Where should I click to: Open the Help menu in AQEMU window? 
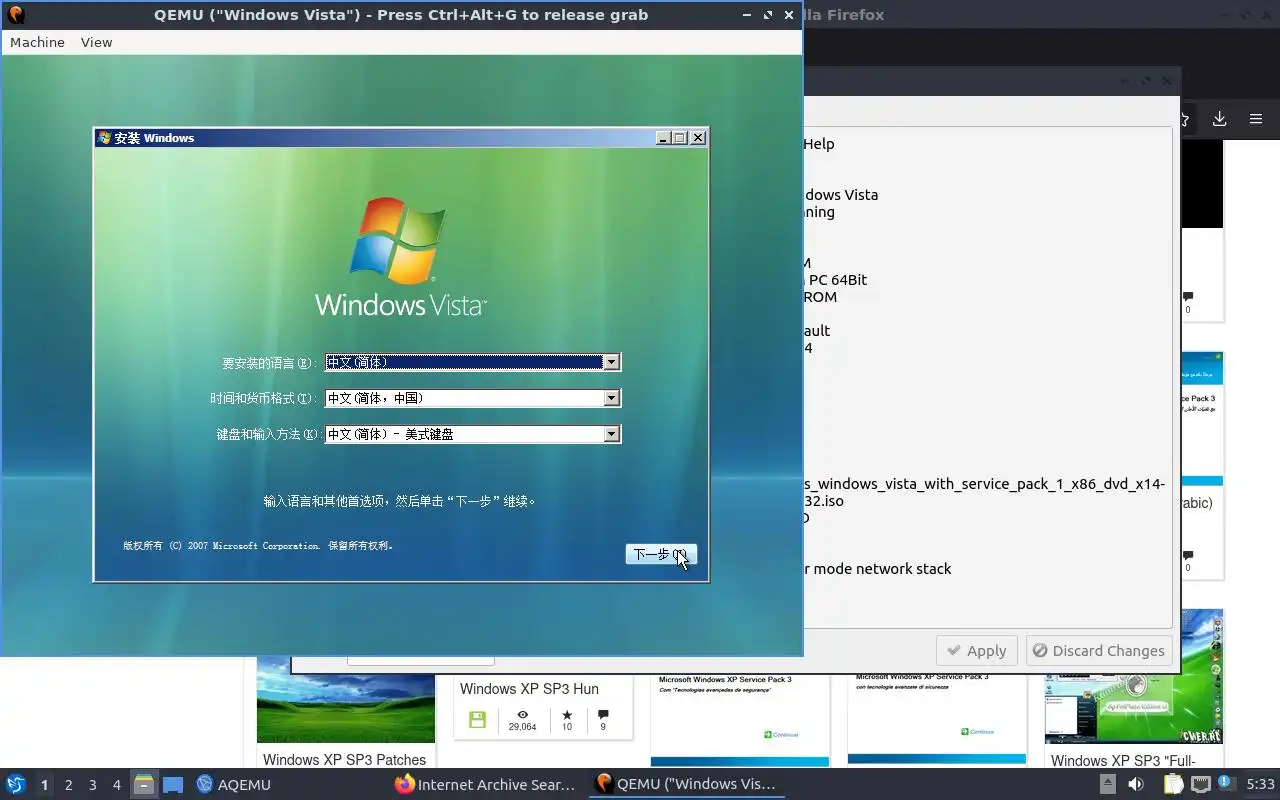(818, 144)
